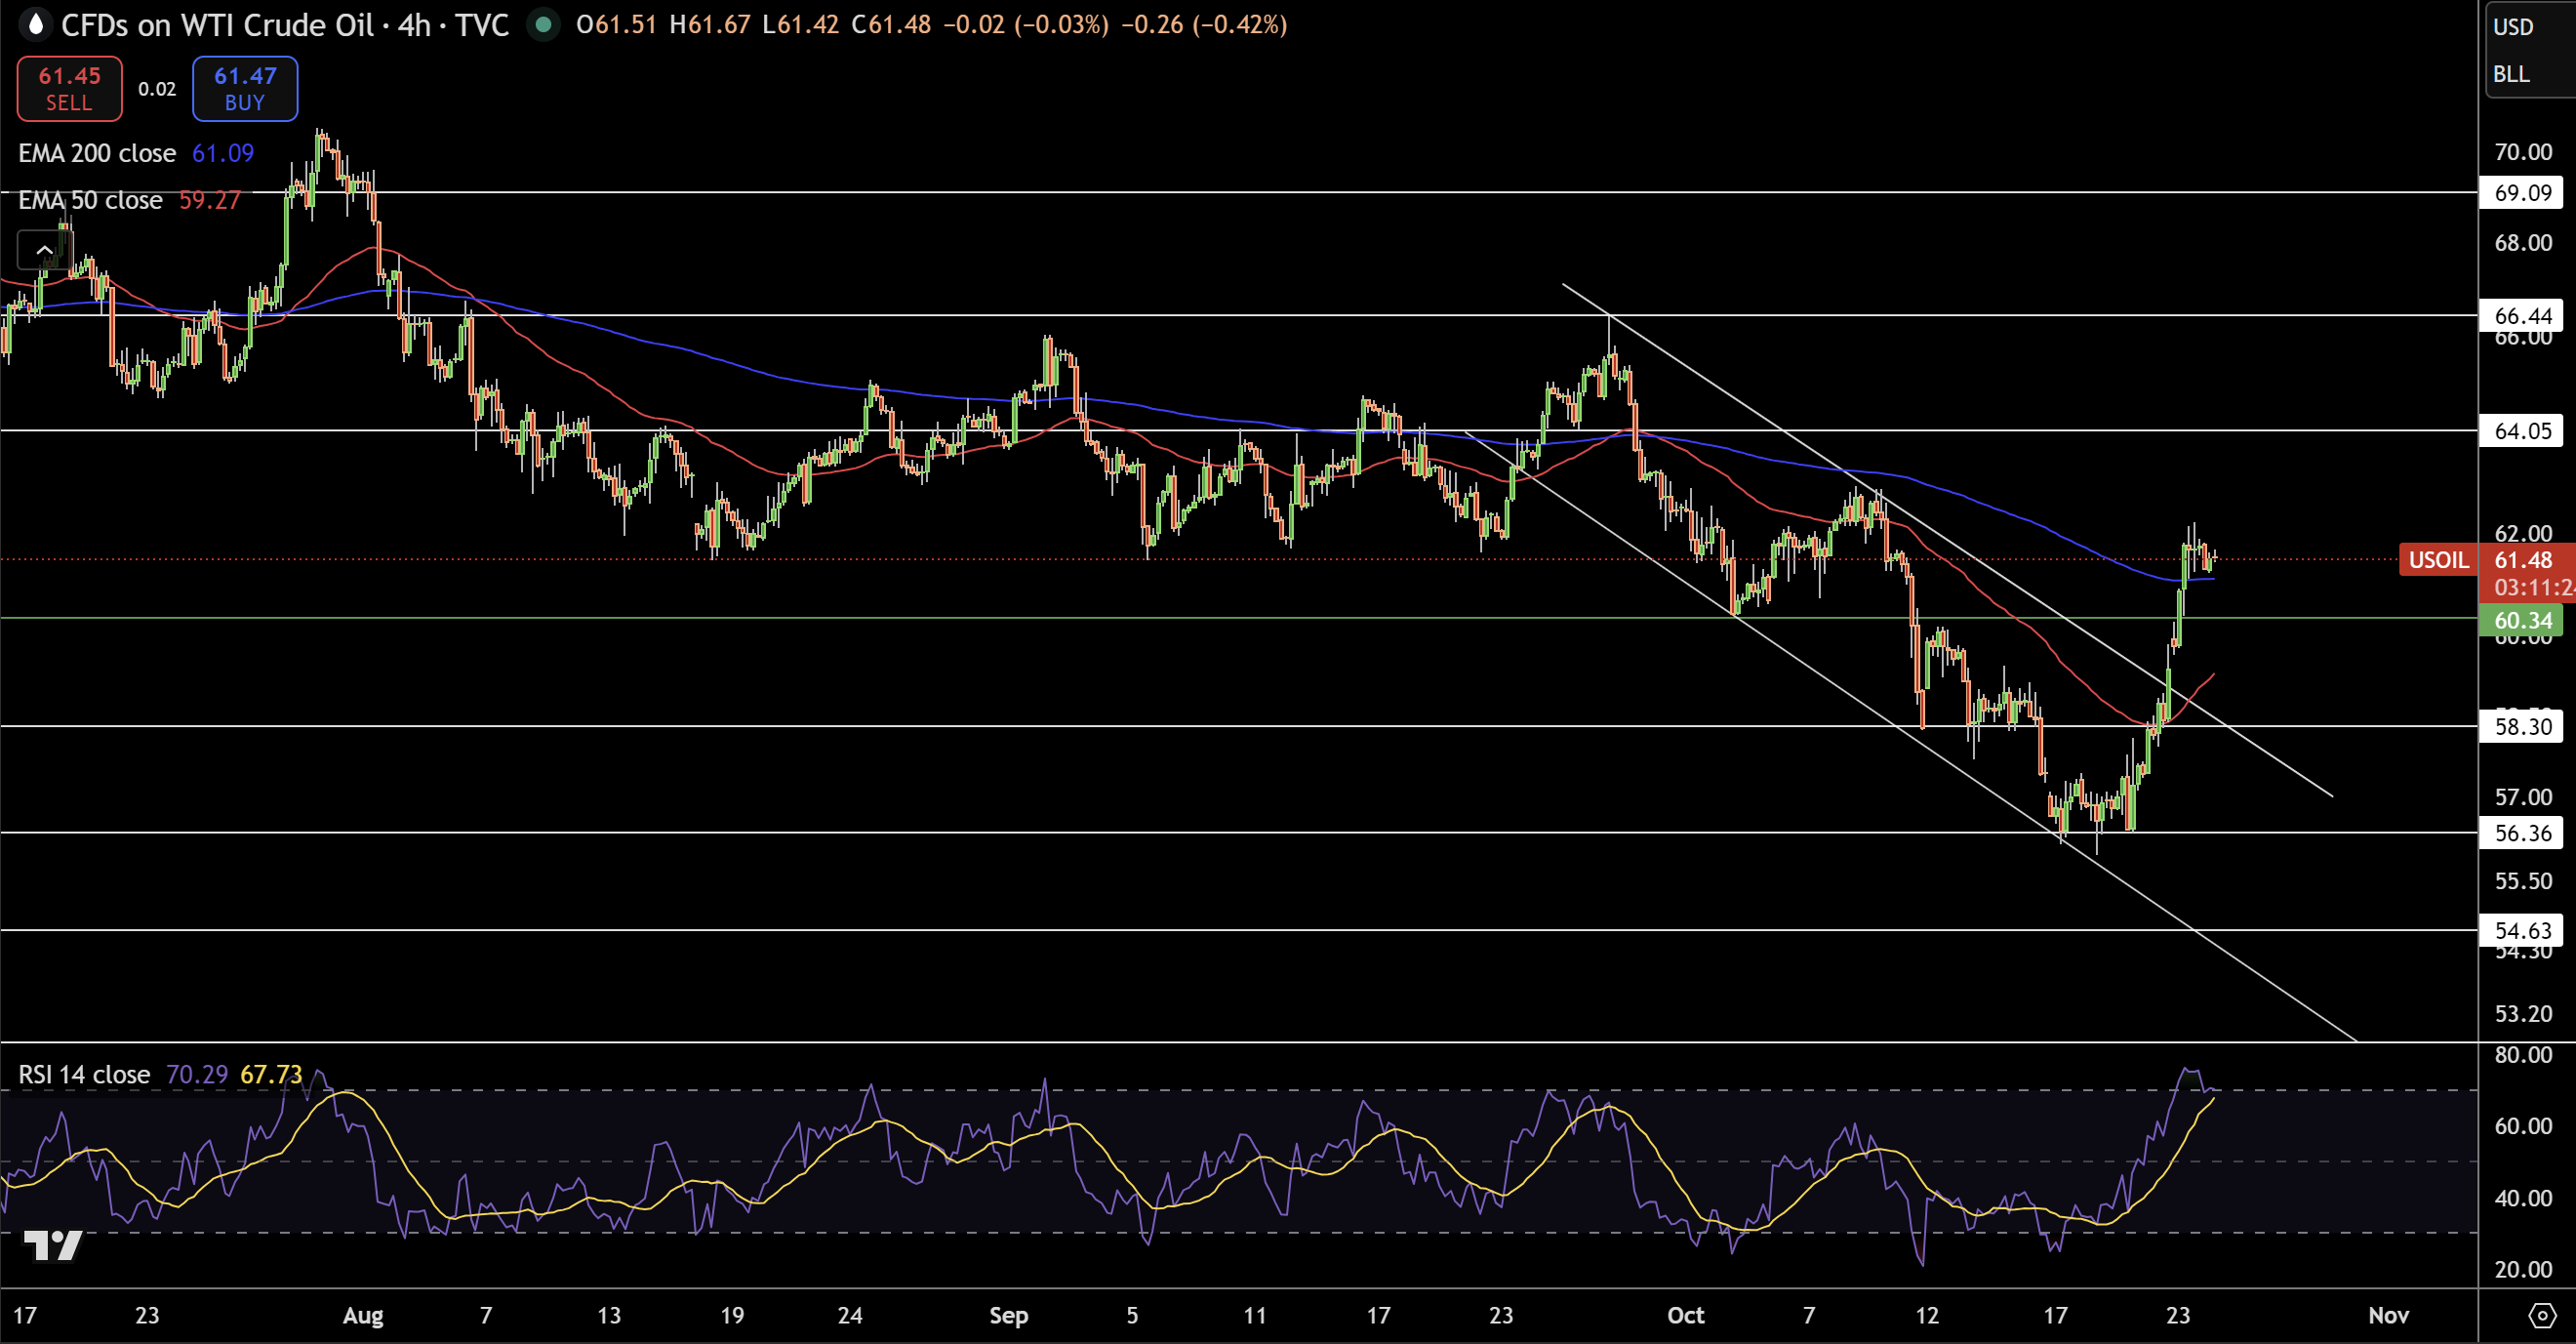Open the BLL unit selector
2576x1344 pixels.
(x=2510, y=74)
